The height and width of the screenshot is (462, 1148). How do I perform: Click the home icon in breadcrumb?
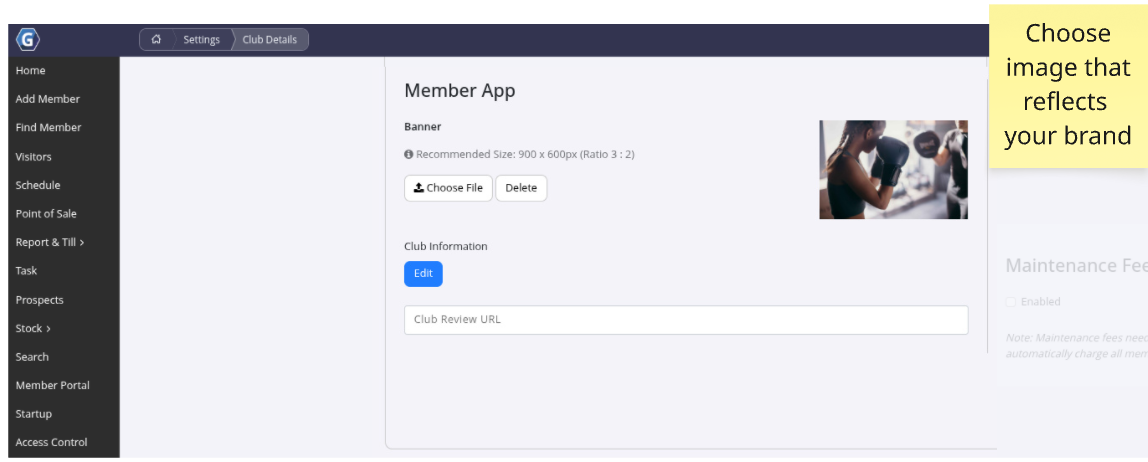[x=156, y=40]
